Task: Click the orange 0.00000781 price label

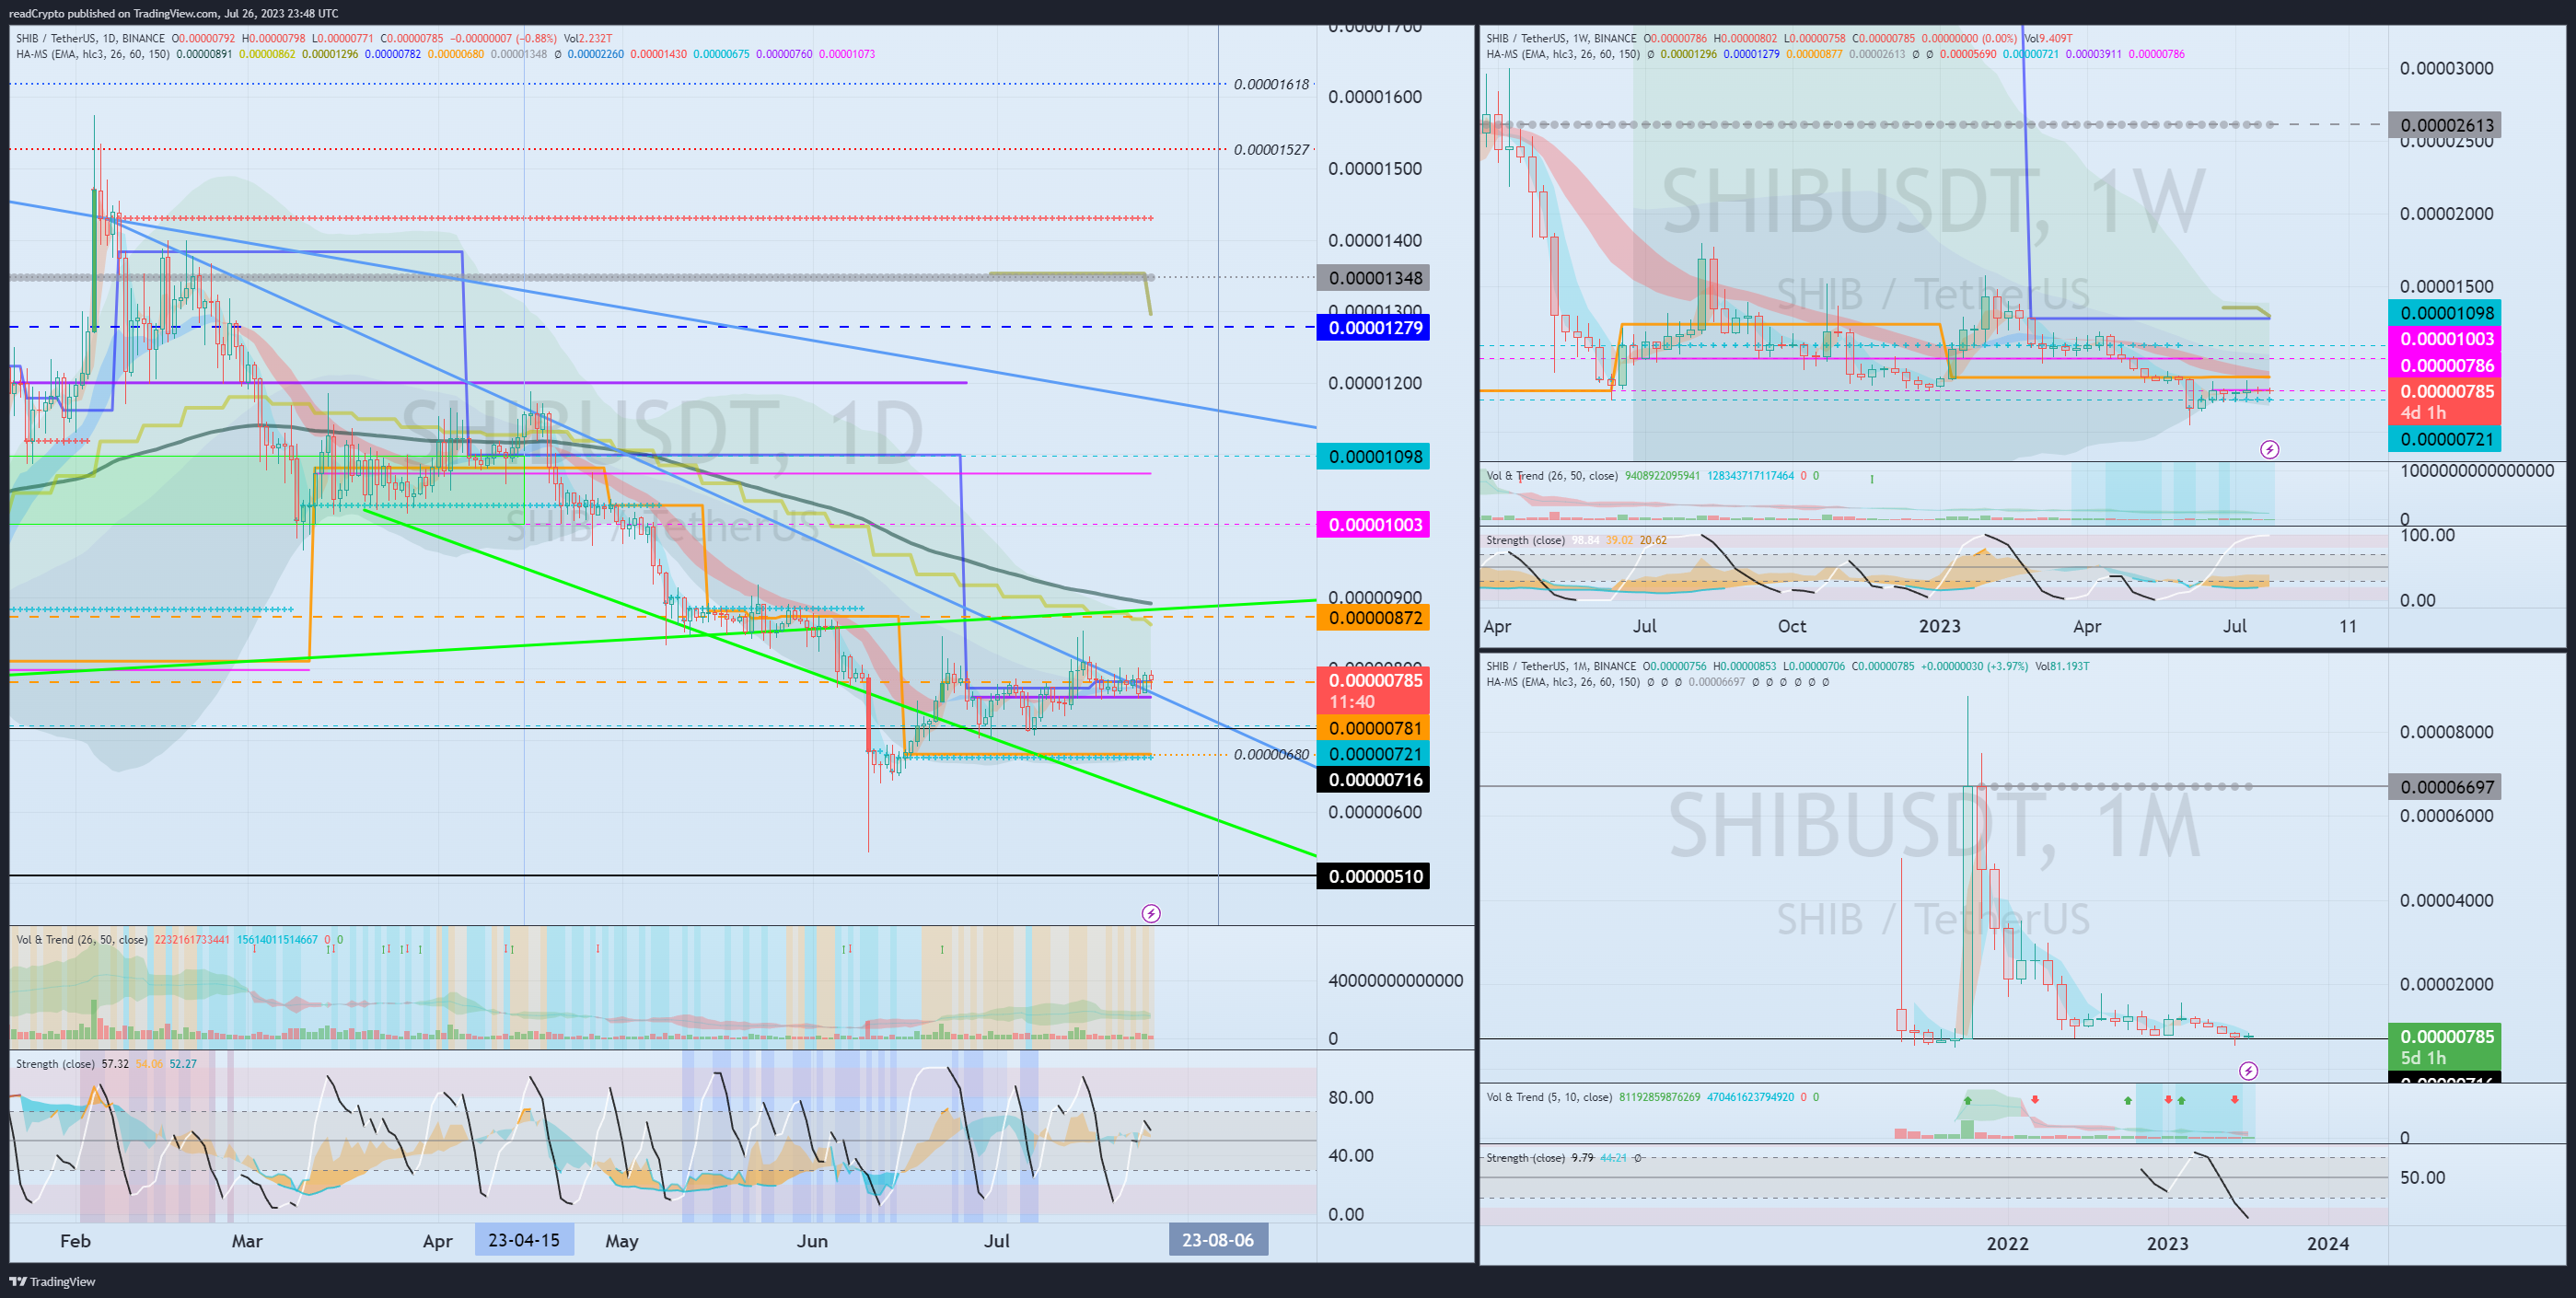Action: [x=1373, y=728]
